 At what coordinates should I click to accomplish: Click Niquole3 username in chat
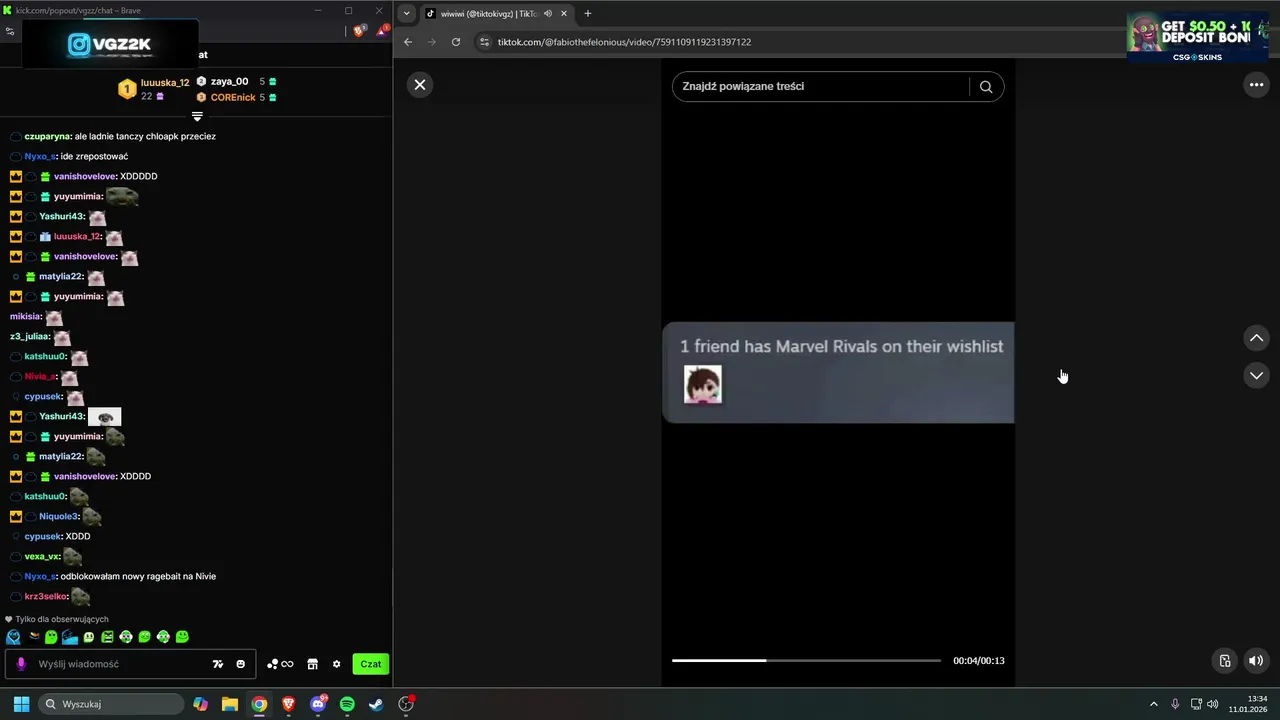58,516
